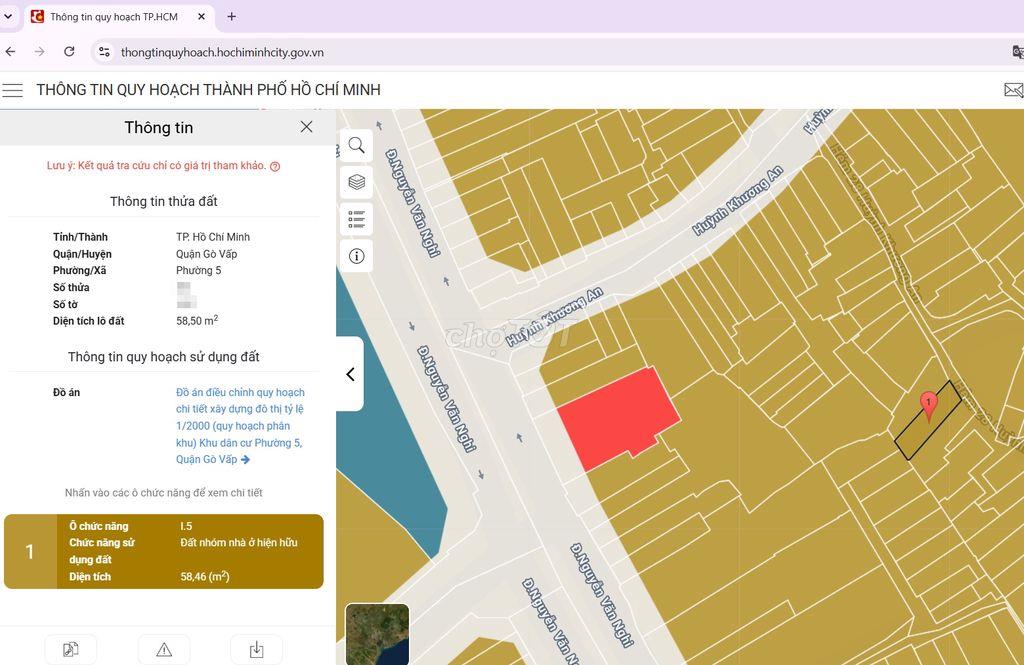The width and height of the screenshot is (1024, 665).
Task: Click the envelope mail icon in the header
Action: pos(1014,90)
